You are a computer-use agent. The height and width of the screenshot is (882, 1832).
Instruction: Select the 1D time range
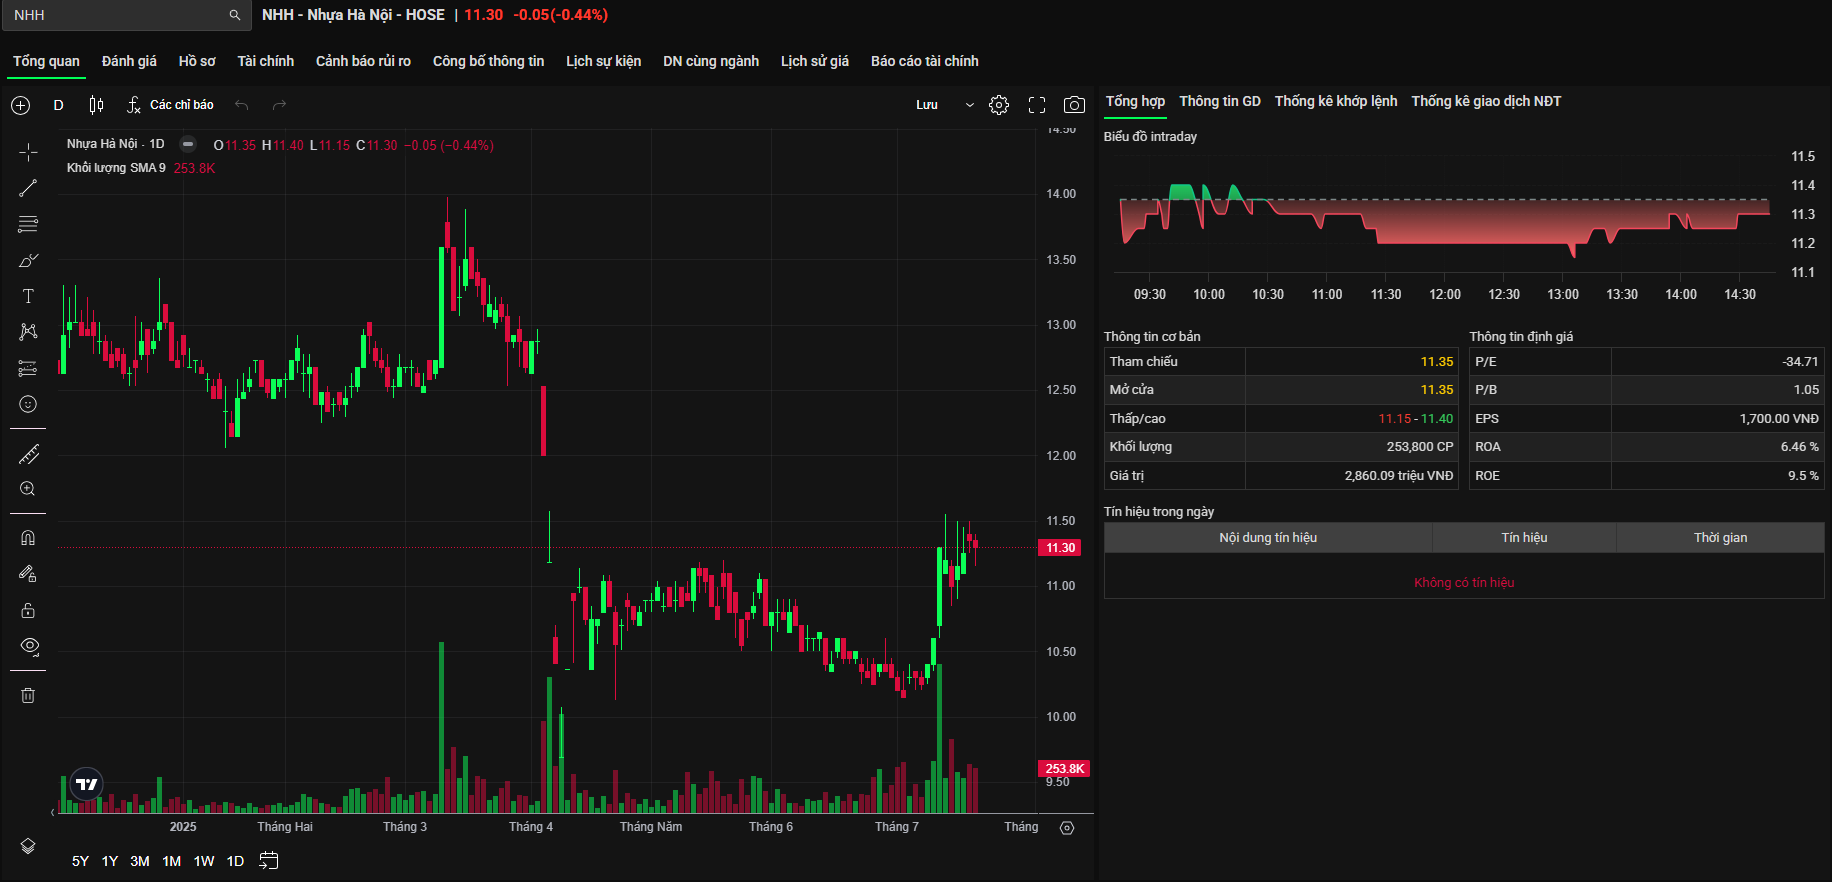pyautogui.click(x=235, y=861)
